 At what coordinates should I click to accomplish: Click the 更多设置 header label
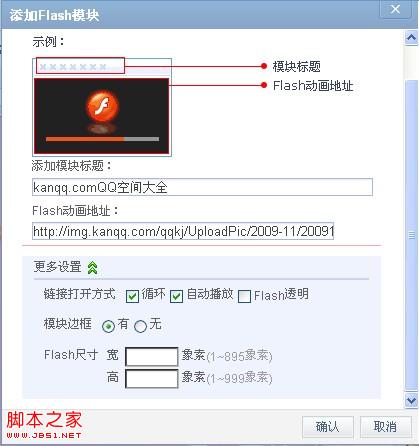pos(57,267)
